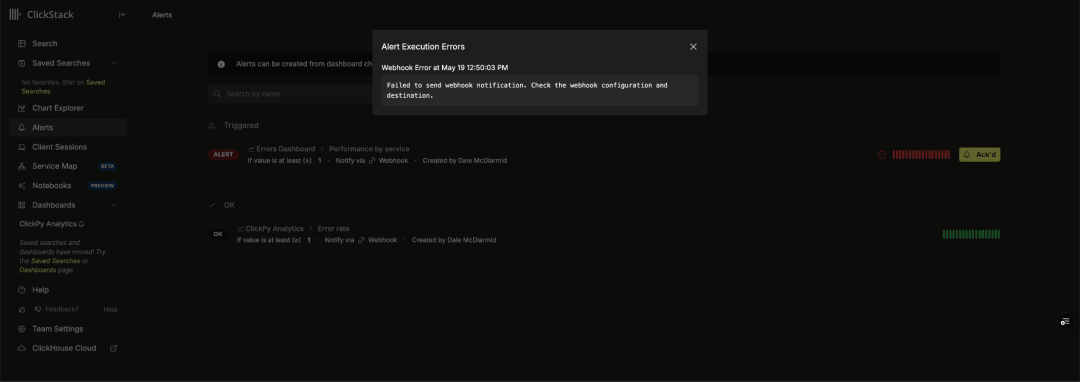Screen dimensions: 1080x382
Task: Click the Help question-mark icon
Action: (21, 290)
